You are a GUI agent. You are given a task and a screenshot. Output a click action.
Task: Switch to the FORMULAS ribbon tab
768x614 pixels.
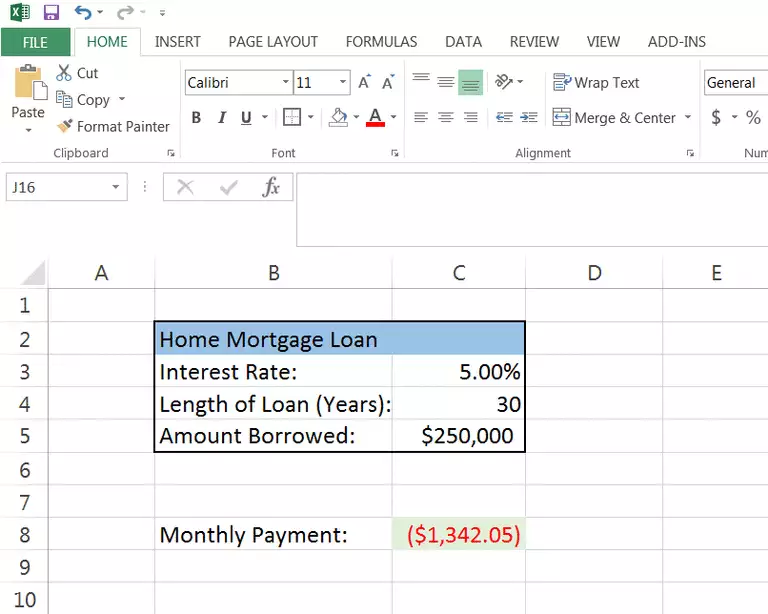(381, 42)
